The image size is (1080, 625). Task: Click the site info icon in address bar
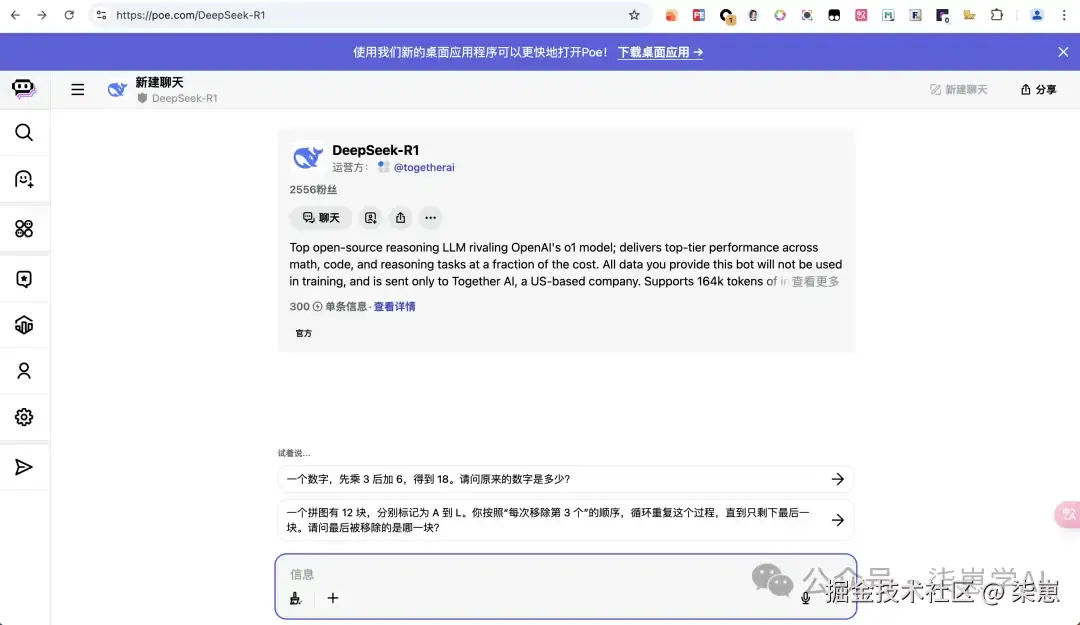click(101, 15)
